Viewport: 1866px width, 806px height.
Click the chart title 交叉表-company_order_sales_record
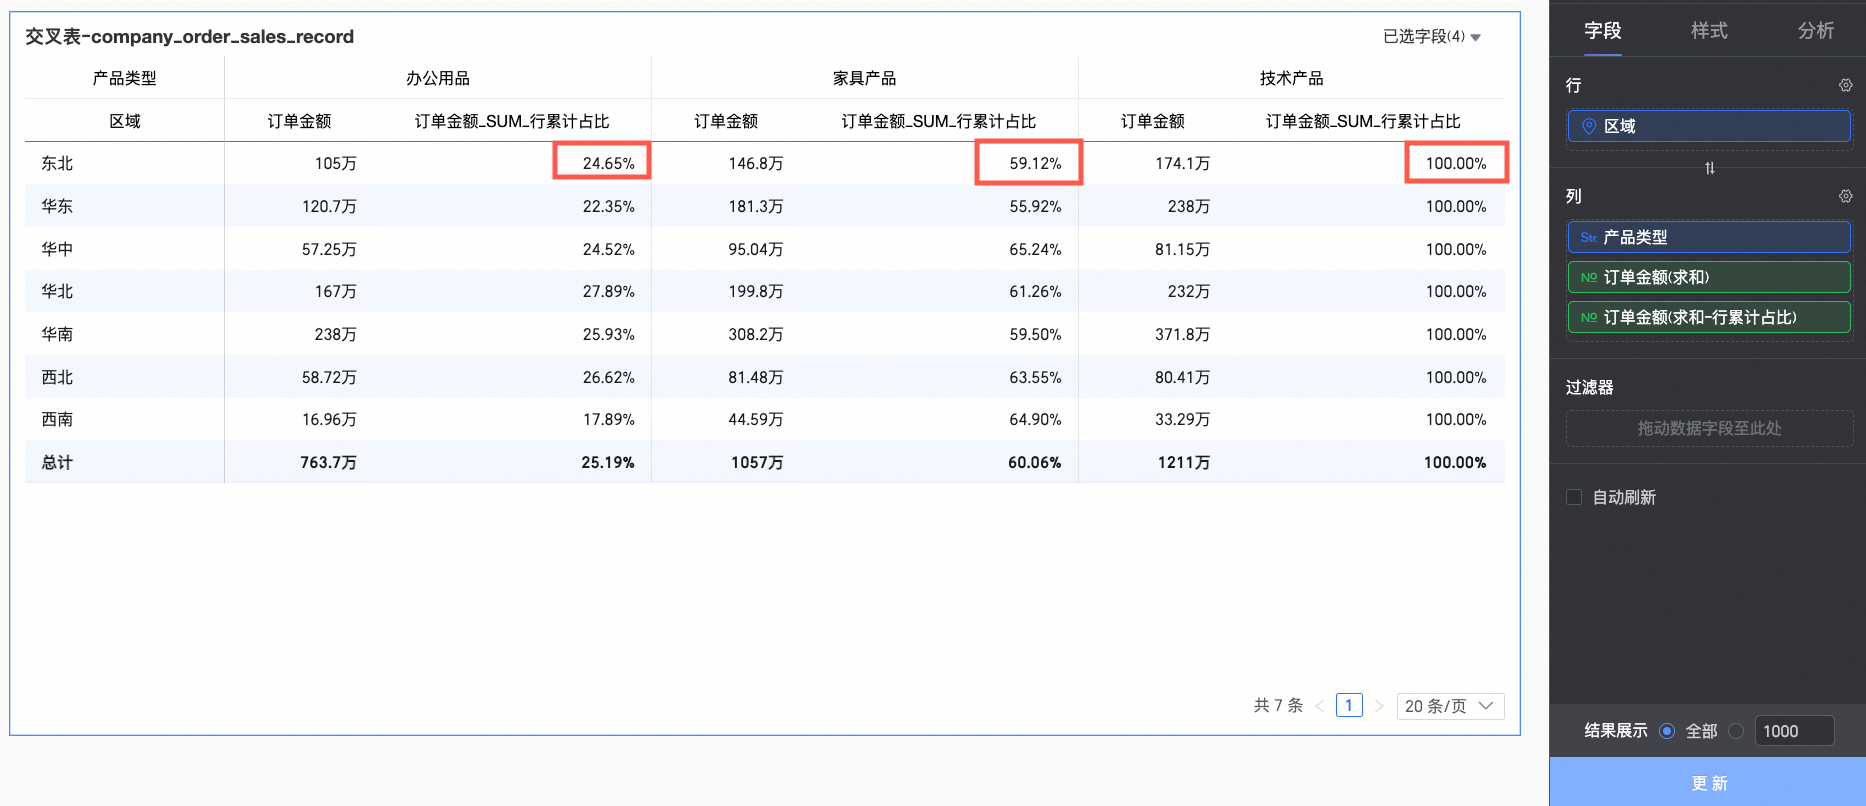pyautogui.click(x=189, y=37)
